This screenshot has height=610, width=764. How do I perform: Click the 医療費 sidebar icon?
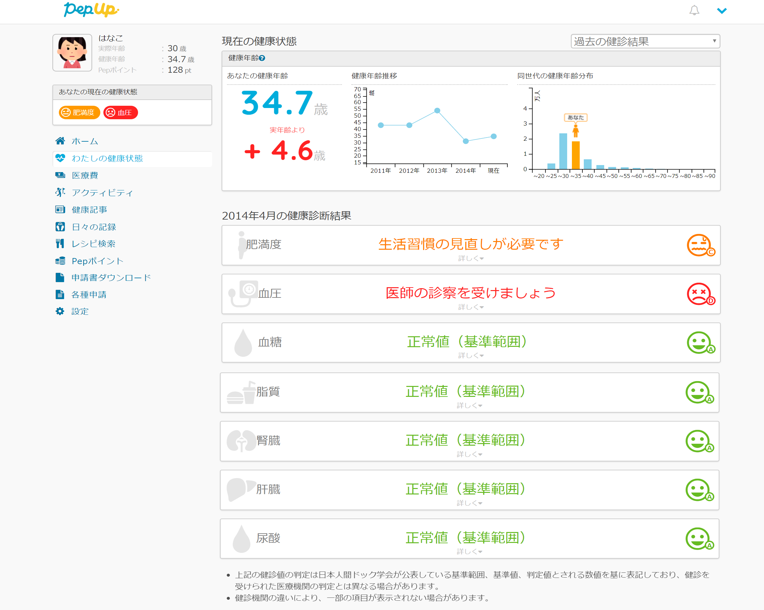[x=60, y=175]
